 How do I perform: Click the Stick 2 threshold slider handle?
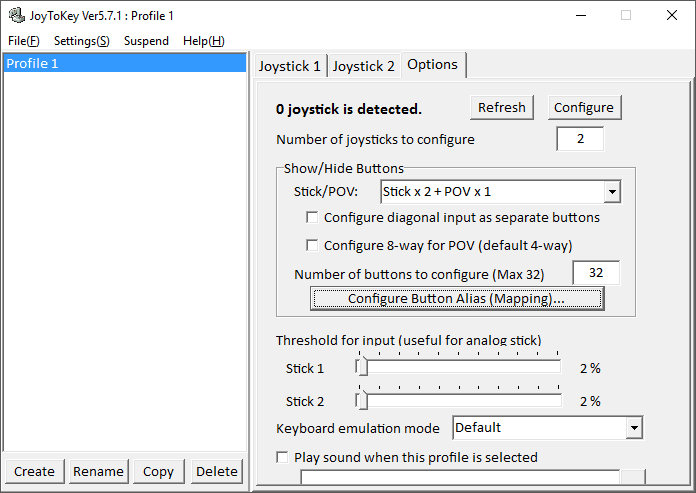tap(363, 400)
